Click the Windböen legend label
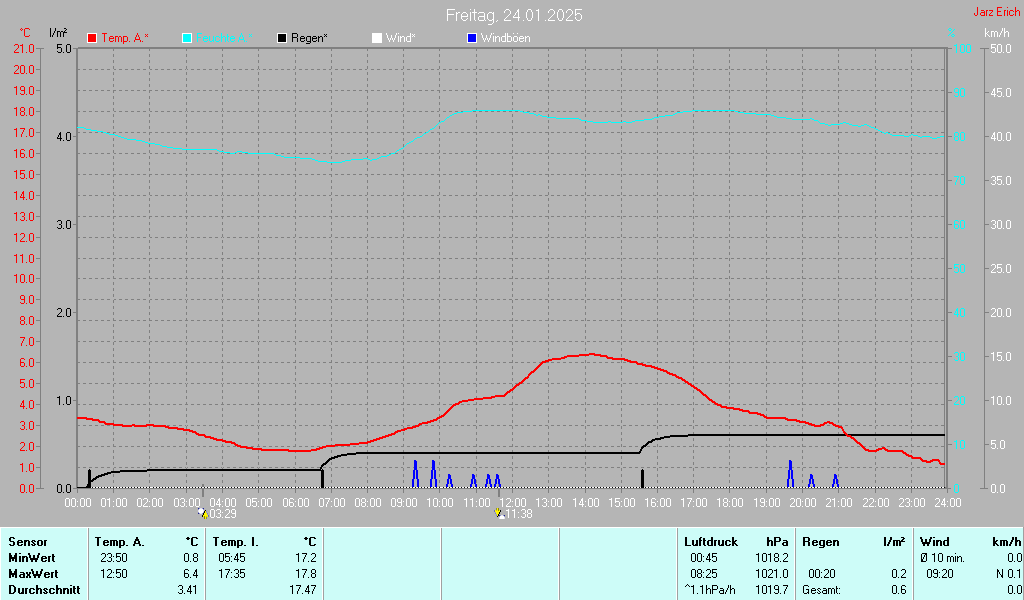 pos(505,39)
